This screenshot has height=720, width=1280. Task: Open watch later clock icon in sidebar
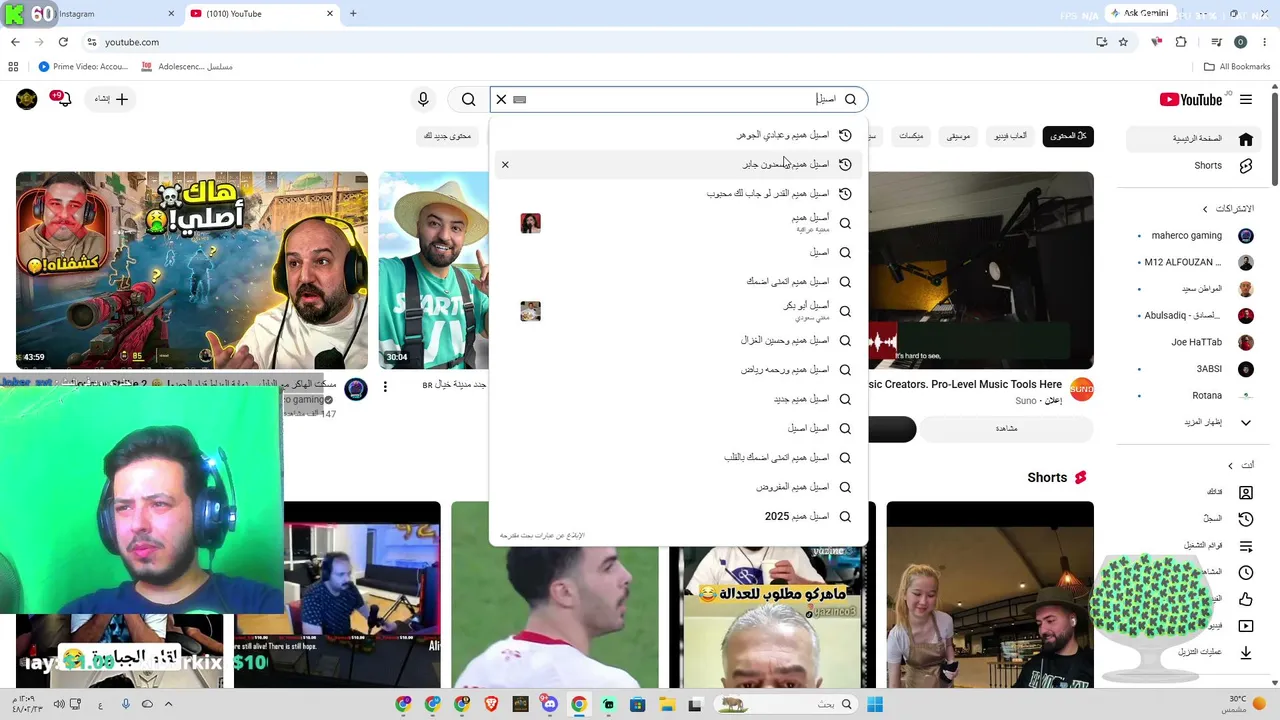pos(1246,573)
